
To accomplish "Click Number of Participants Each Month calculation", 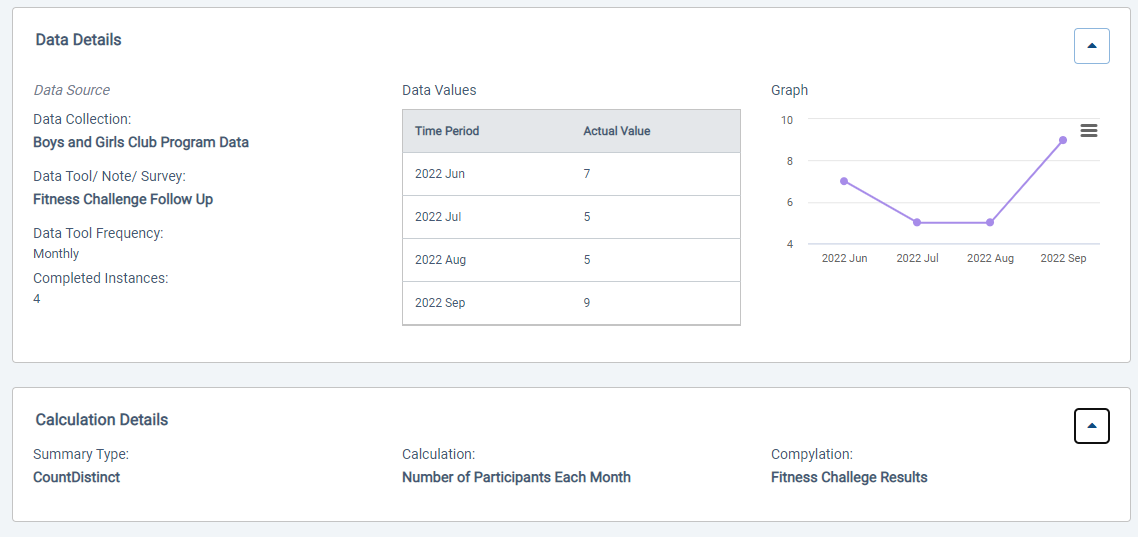I will [516, 477].
